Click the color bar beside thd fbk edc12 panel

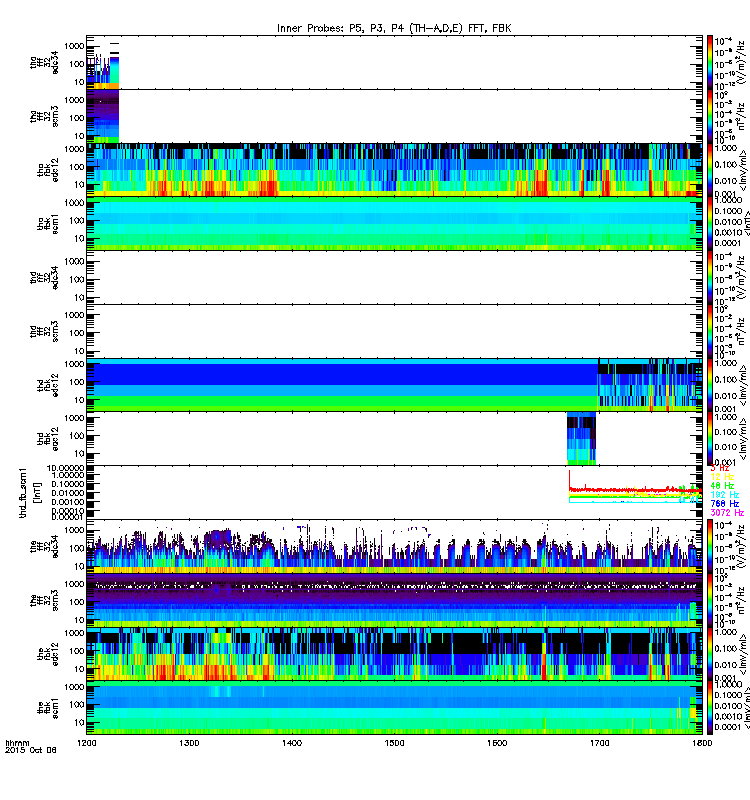click(710, 385)
